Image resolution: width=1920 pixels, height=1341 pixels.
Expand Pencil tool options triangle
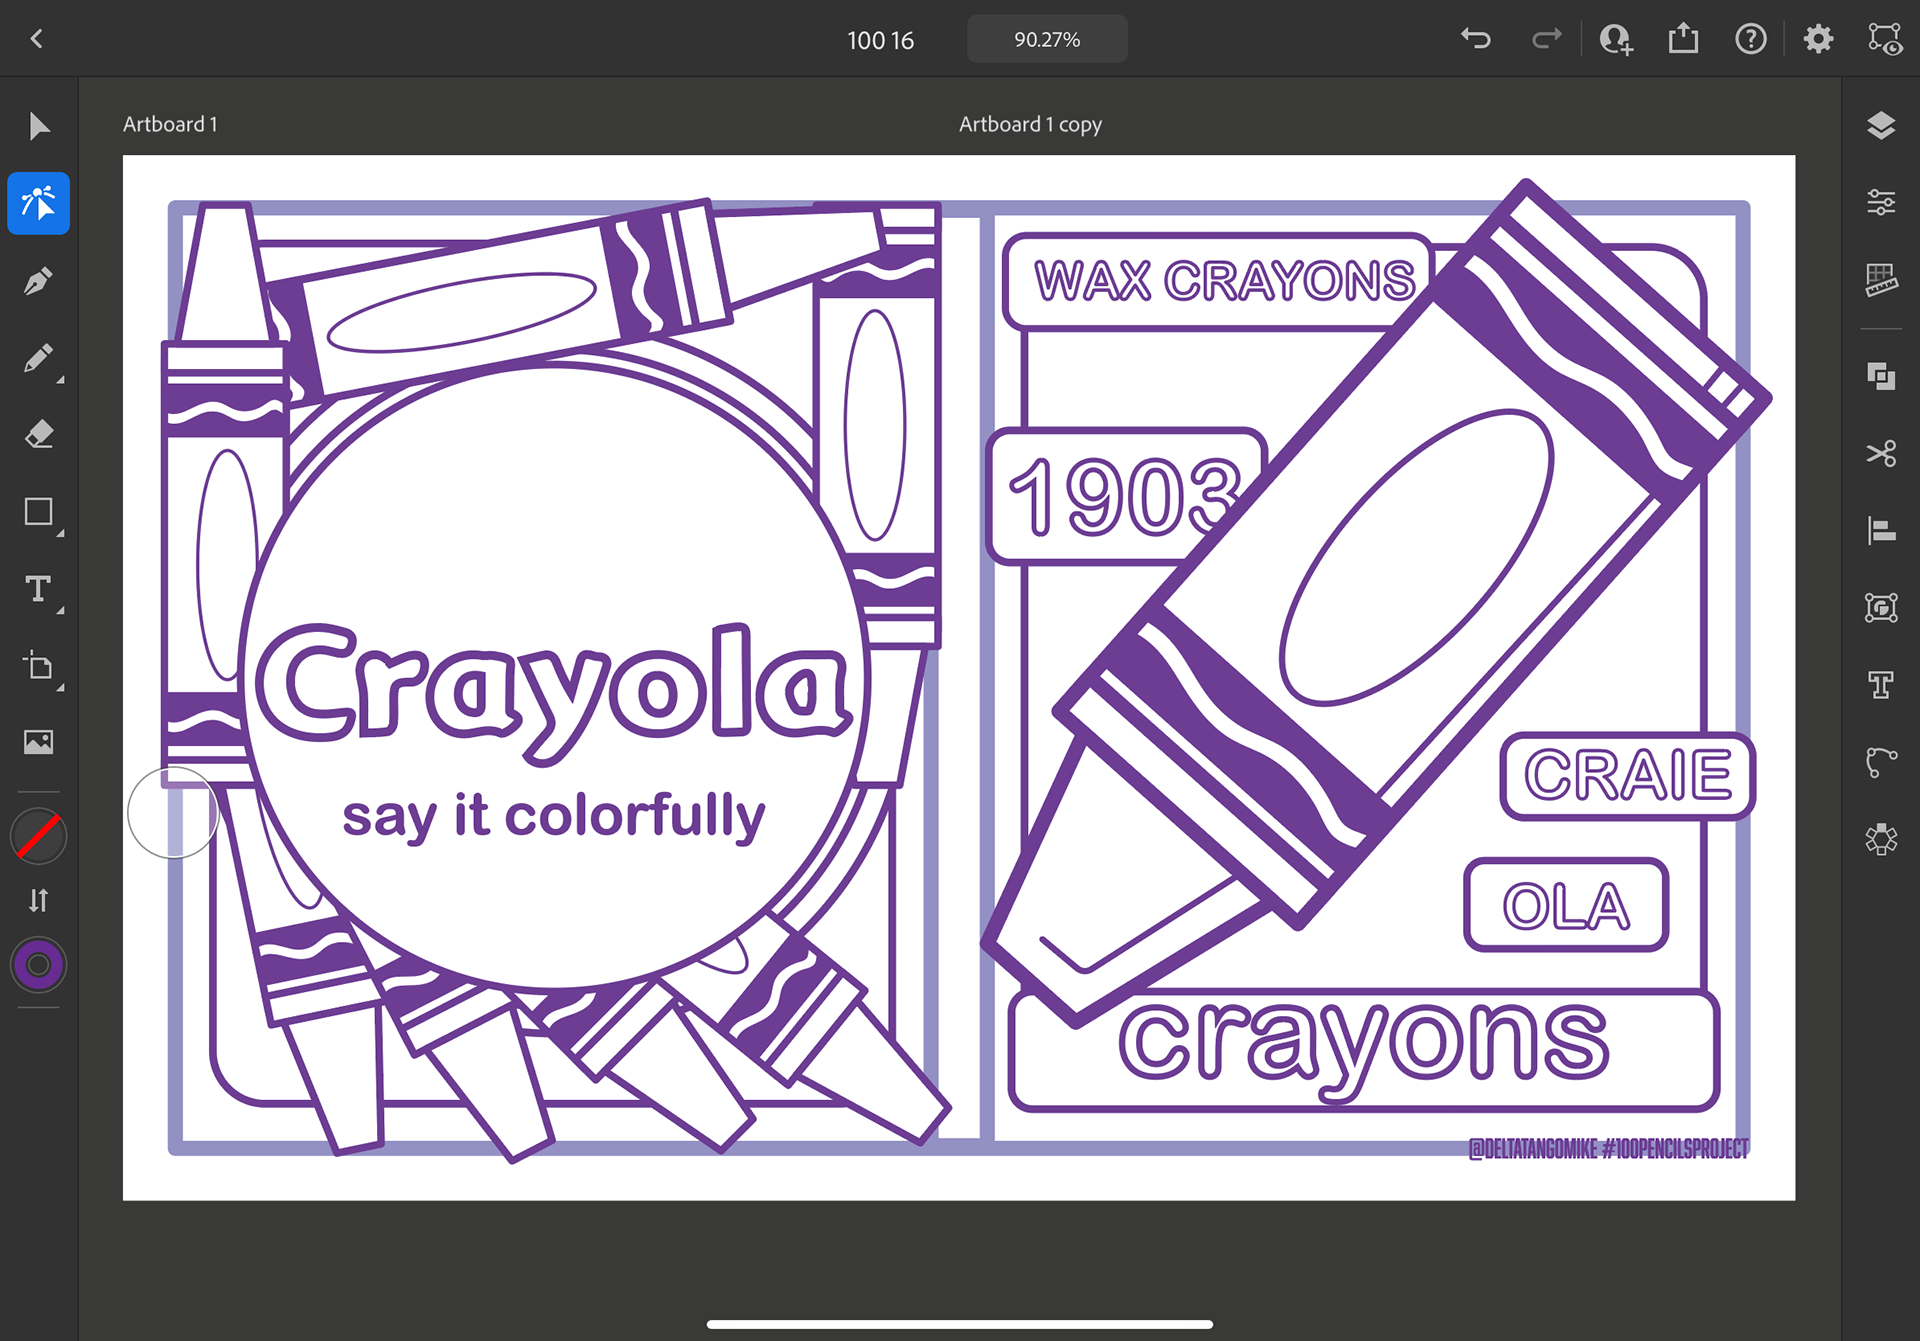pos(61,380)
